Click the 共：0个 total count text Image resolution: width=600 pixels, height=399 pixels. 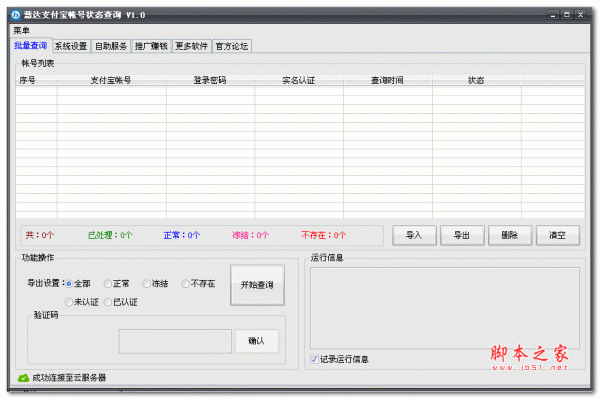[x=40, y=235]
